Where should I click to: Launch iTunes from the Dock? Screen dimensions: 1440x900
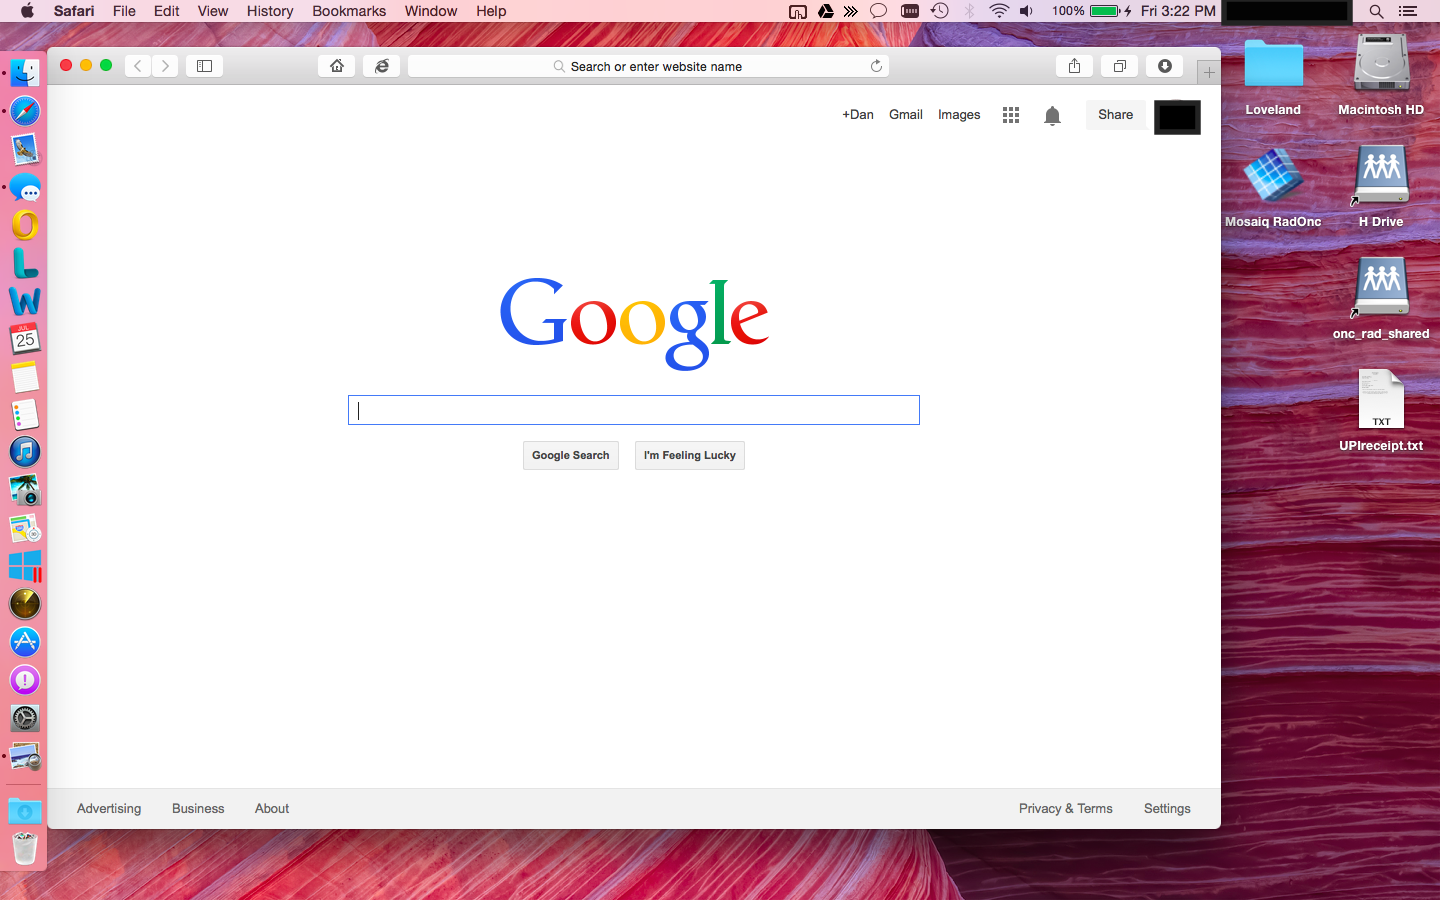(x=25, y=452)
